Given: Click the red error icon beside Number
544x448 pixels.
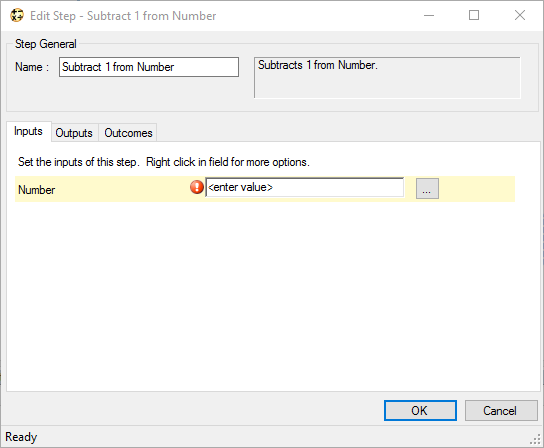Looking at the screenshot, I should tap(197, 187).
